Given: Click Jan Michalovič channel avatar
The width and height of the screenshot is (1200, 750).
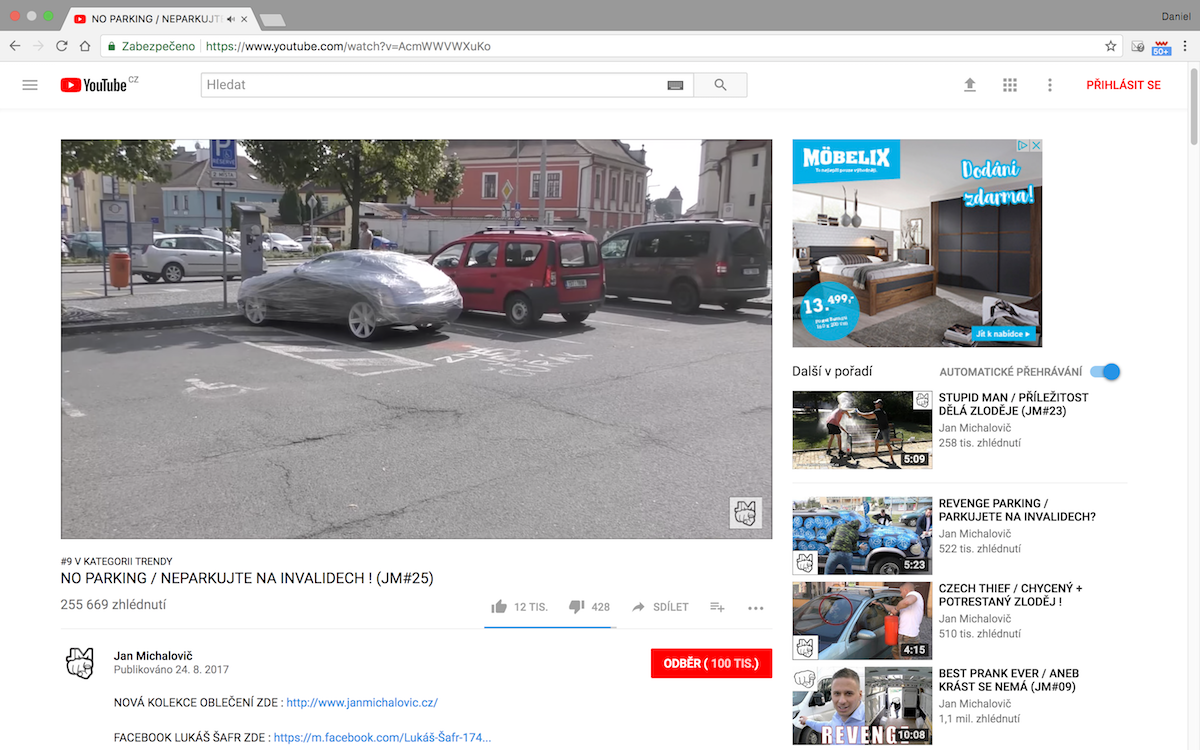Looking at the screenshot, I should pos(80,661).
